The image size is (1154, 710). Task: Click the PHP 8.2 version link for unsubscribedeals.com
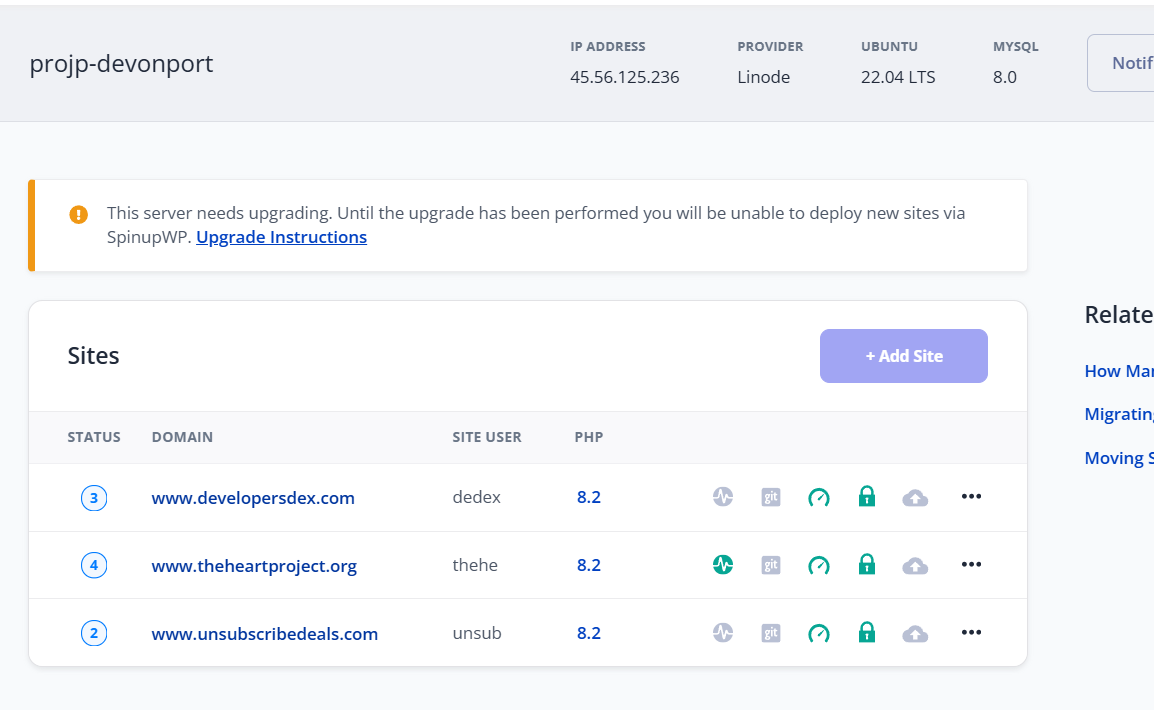coord(589,633)
